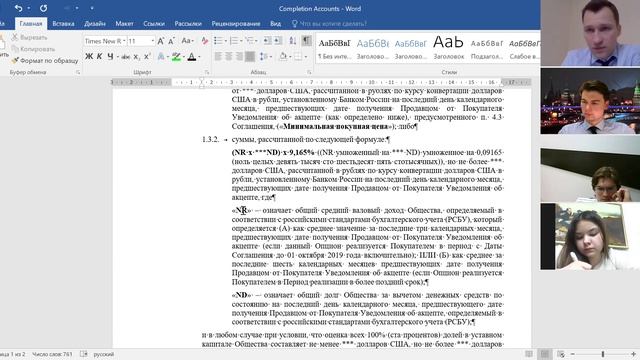Apply the first 'Заголово...' heading style
This screenshot has height=360, width=640.
[372, 49]
